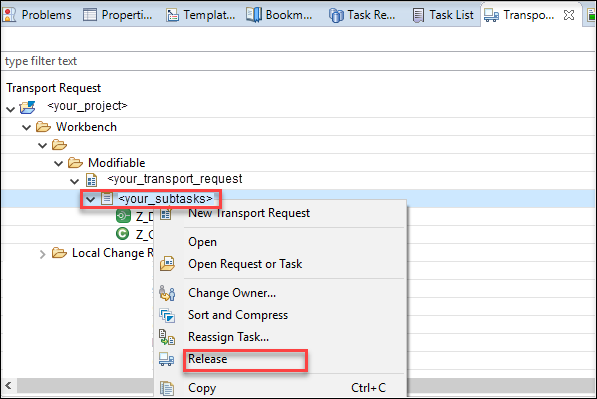Switch to the Problems tab
Image resolution: width=597 pixels, height=399 pixels.
tap(37, 15)
